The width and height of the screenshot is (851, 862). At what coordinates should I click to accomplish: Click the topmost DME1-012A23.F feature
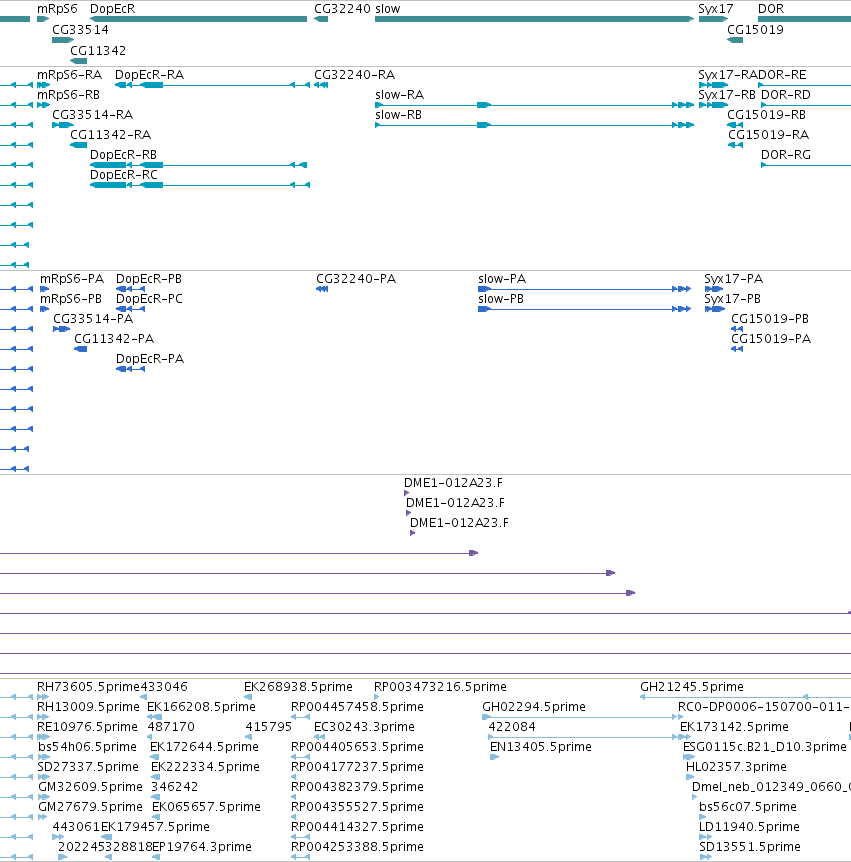tap(407, 493)
